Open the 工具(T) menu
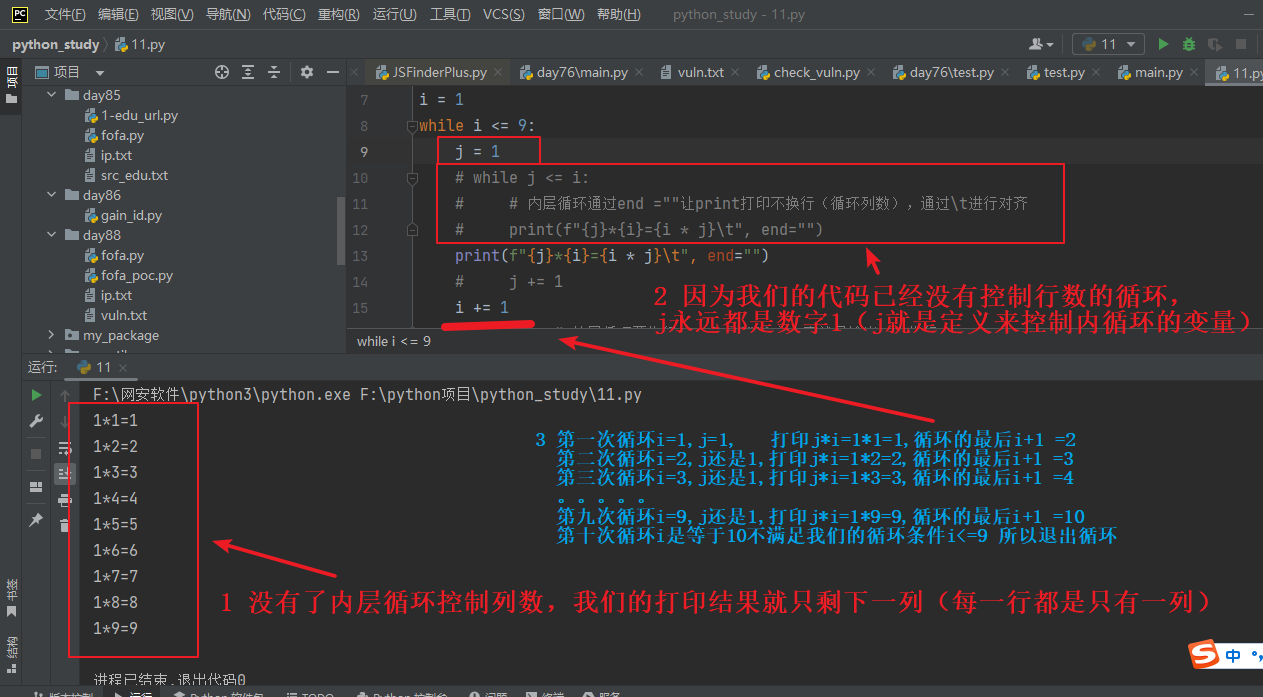Image resolution: width=1263 pixels, height=697 pixels. [x=449, y=14]
